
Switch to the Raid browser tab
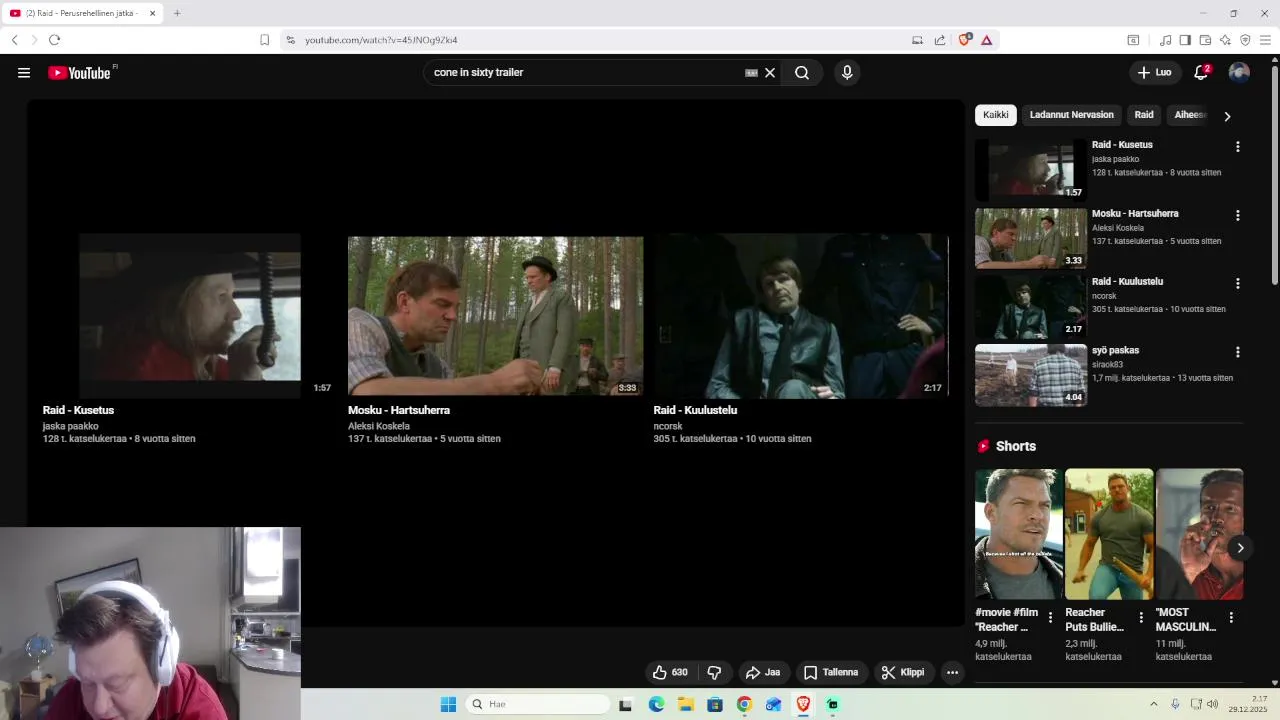pyautogui.click(x=80, y=13)
